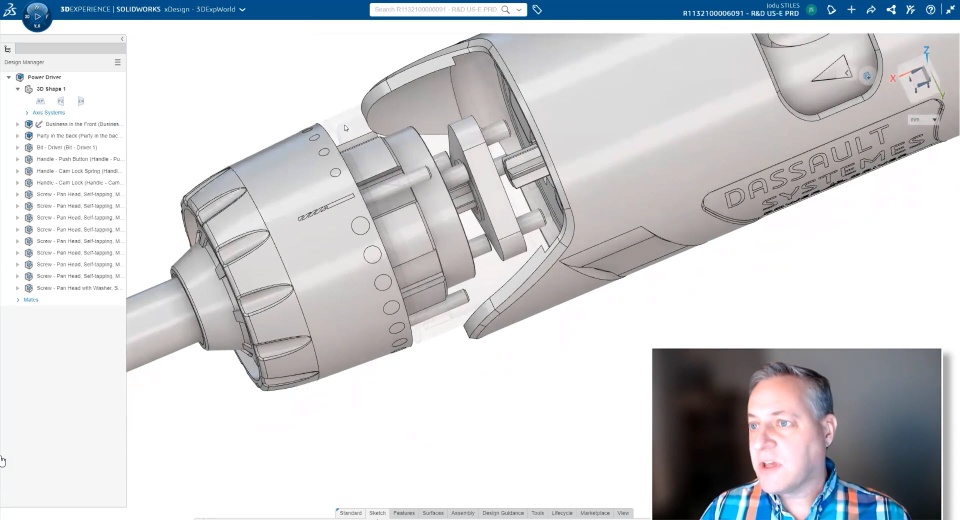Select the YZ plane icon
This screenshot has height=520, width=960.
(x=61, y=101)
